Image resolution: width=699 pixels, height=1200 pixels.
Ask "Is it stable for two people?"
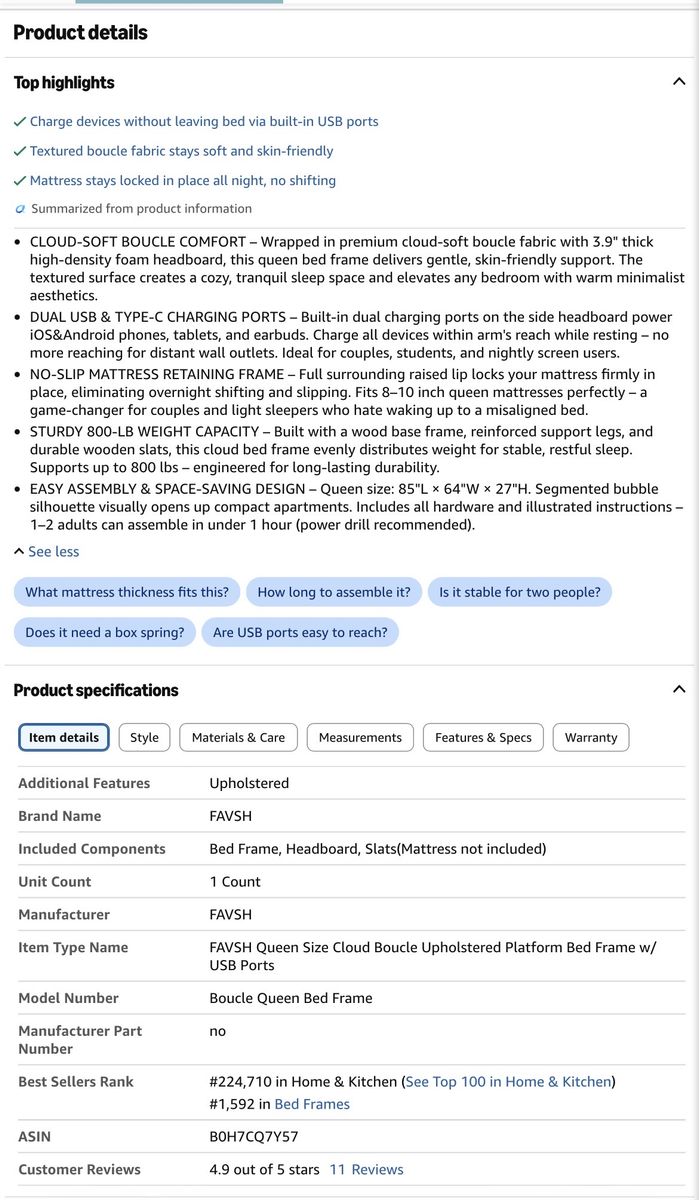pyautogui.click(x=520, y=592)
